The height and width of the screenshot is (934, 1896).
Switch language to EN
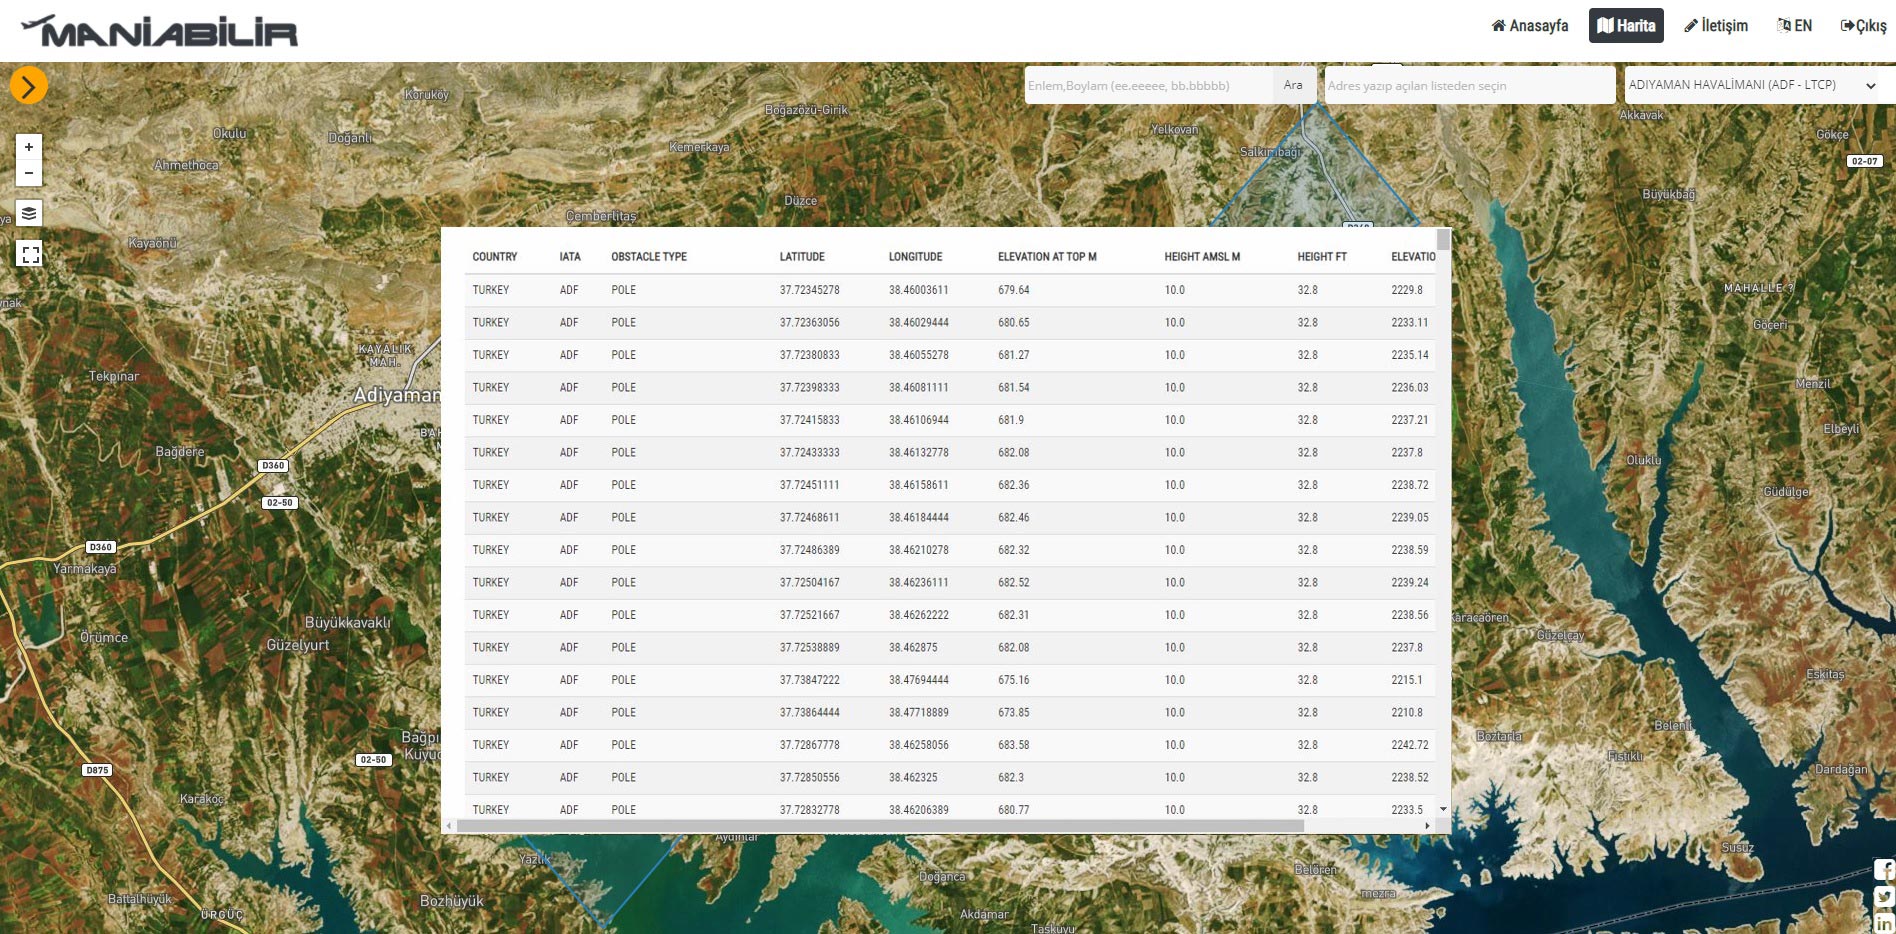(1794, 26)
